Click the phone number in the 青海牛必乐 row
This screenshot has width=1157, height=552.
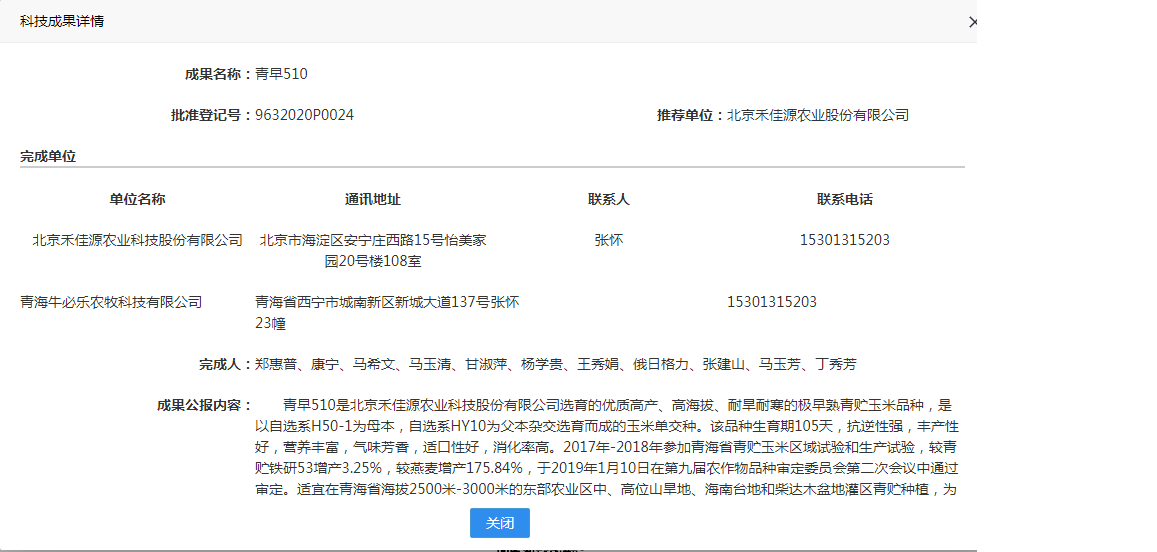coord(771,302)
